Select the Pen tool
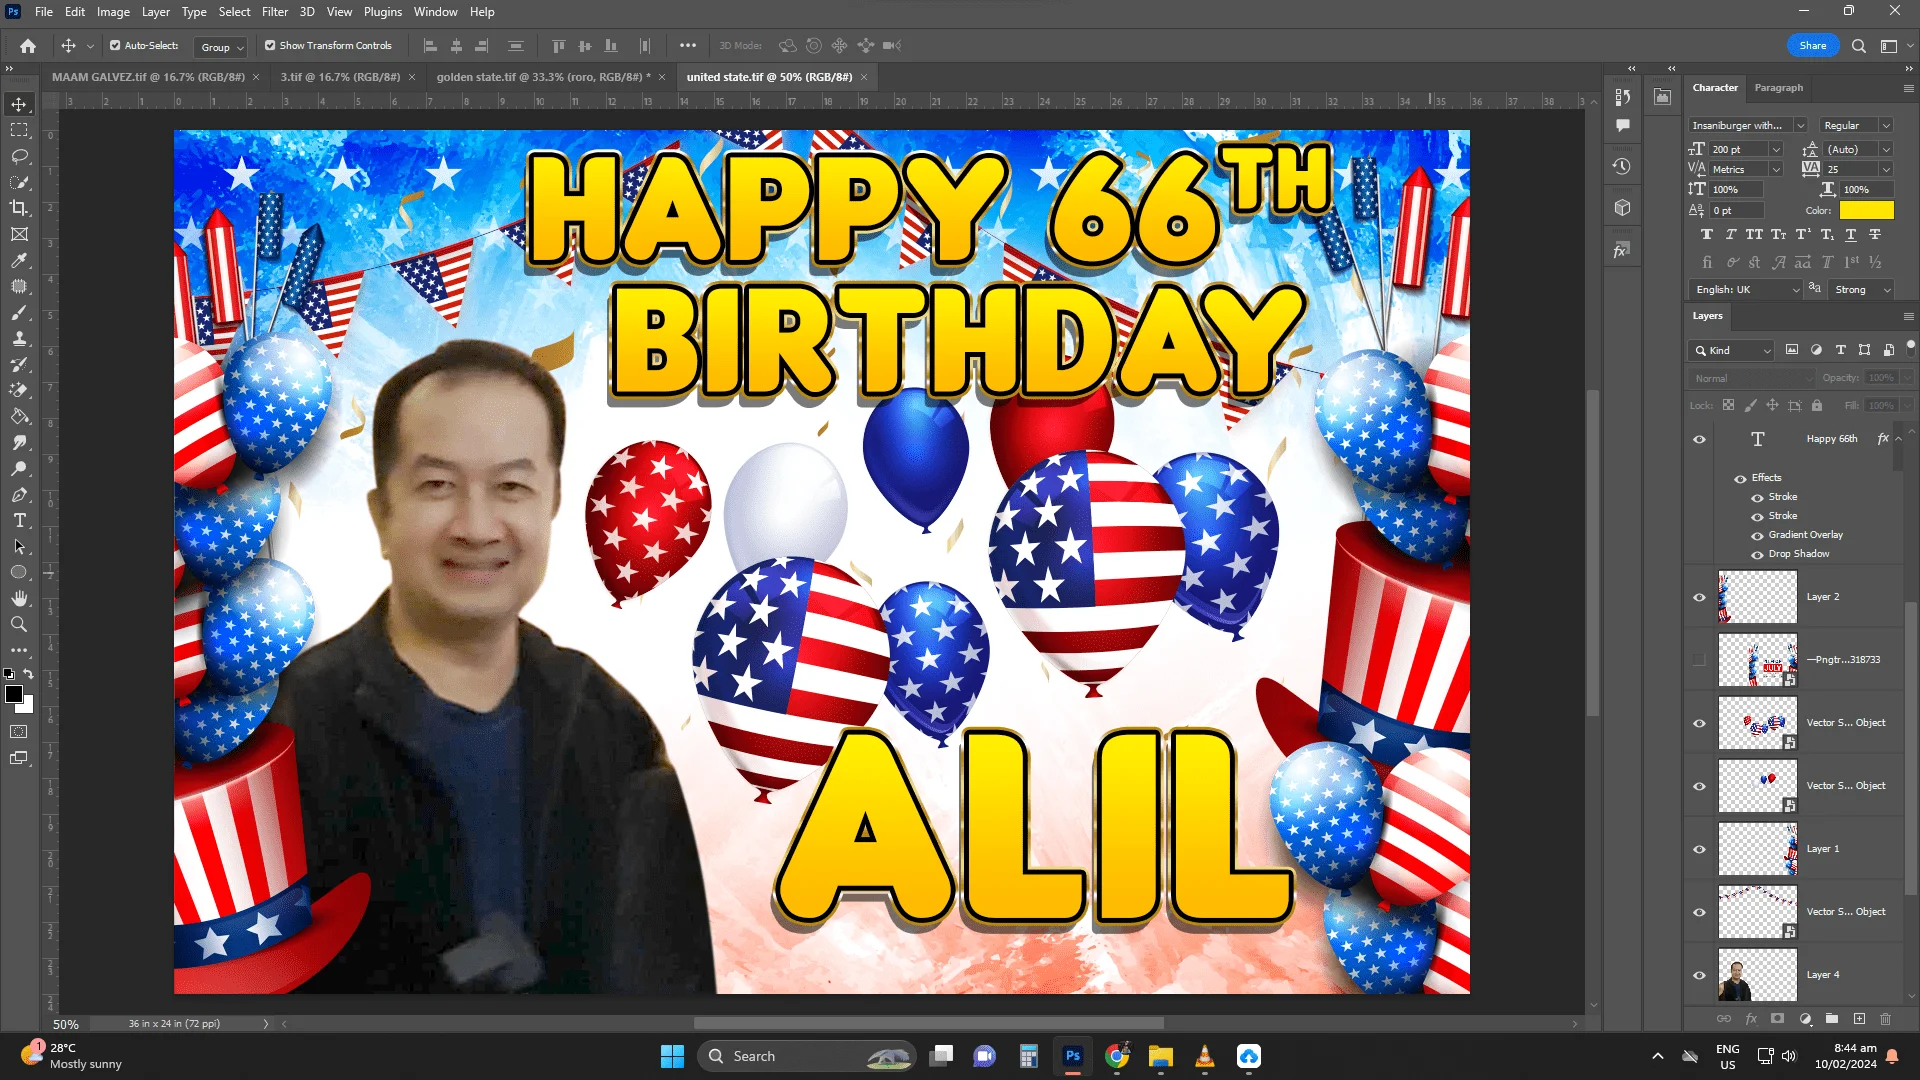Viewport: 1920px width, 1080px height. pyautogui.click(x=19, y=495)
